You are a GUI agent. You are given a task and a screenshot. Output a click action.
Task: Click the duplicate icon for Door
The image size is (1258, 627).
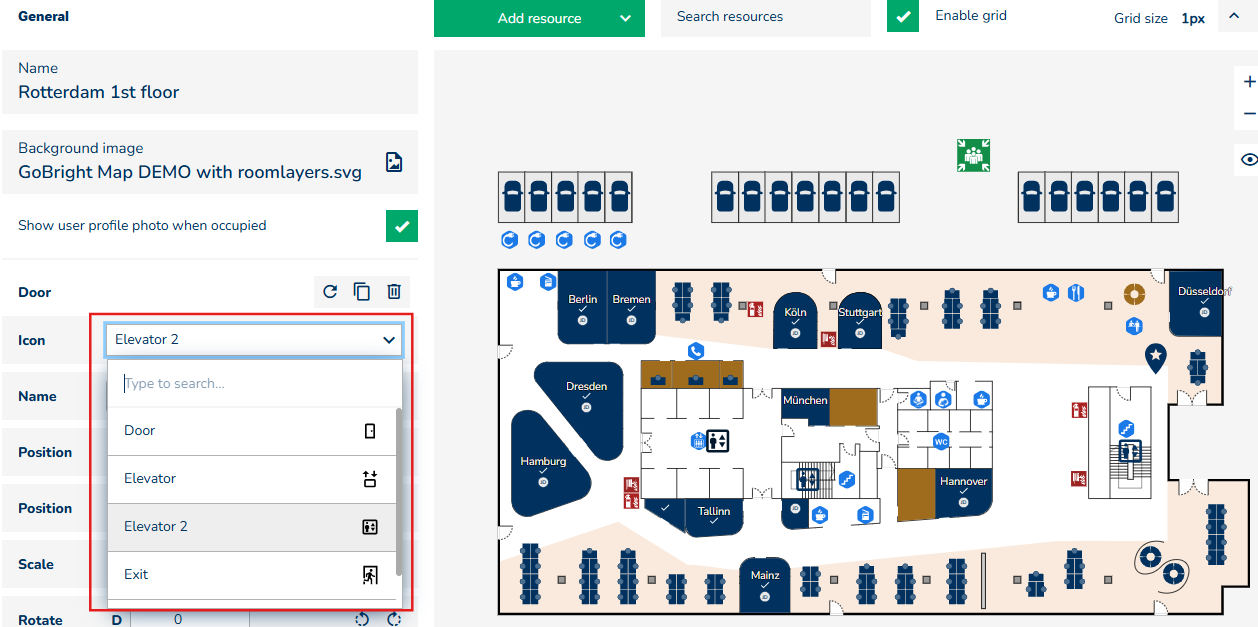tap(362, 292)
